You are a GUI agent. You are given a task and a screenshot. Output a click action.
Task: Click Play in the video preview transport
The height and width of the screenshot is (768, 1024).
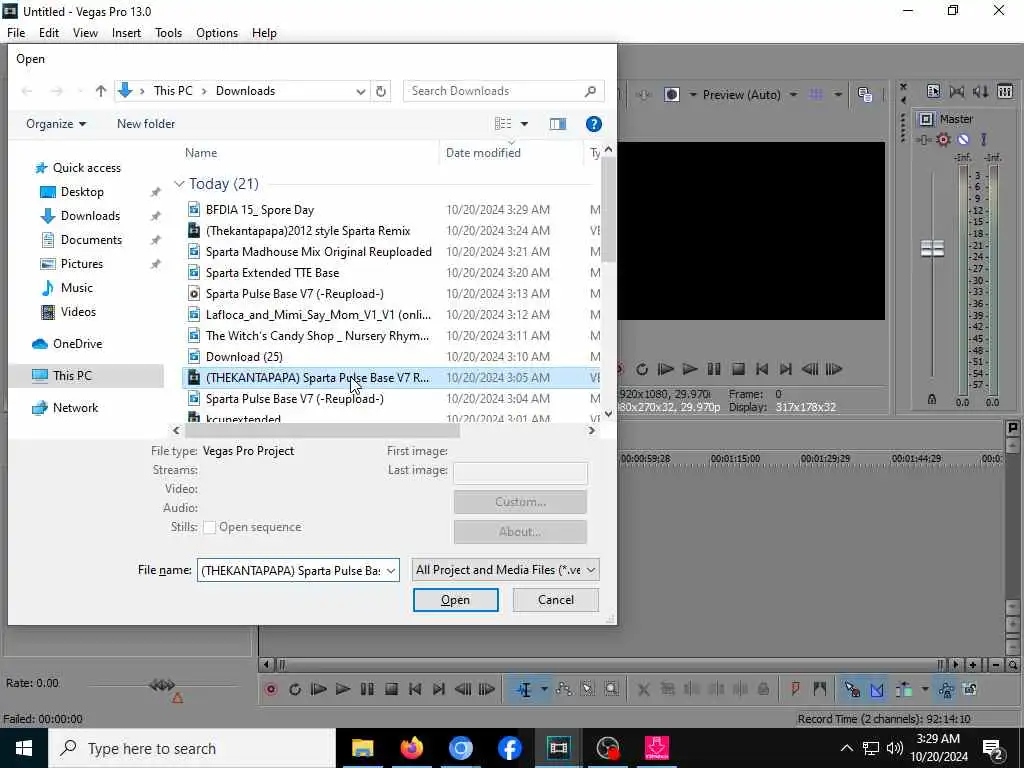point(690,369)
